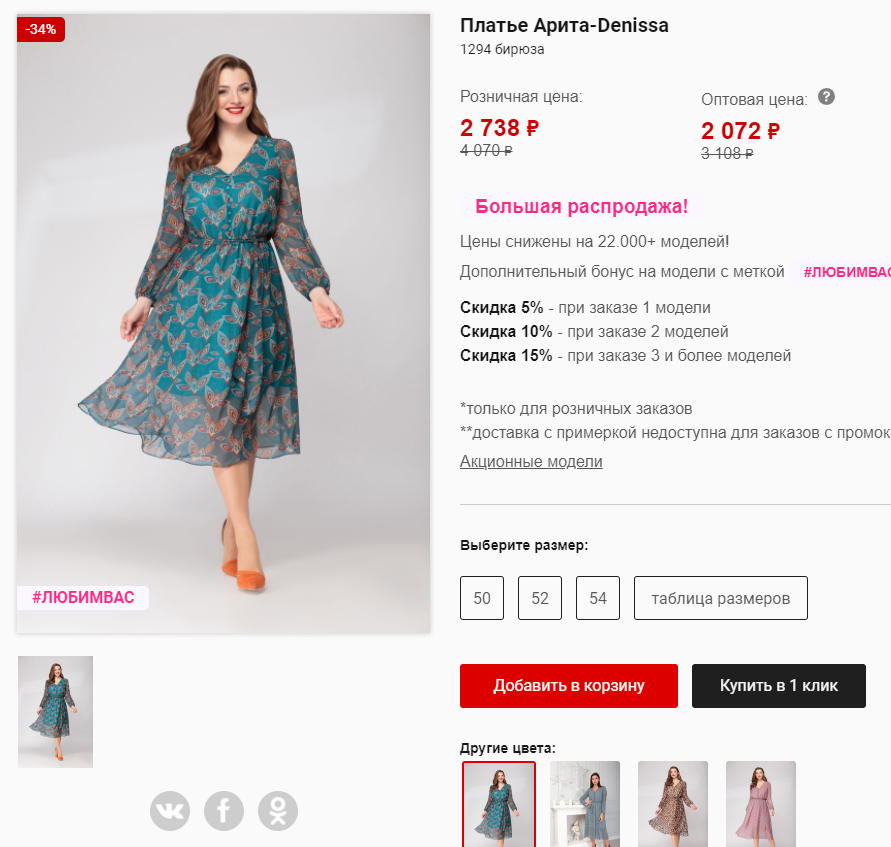Viewport: 891px width, 847px height.
Task: Click #ЛЮБИМВАС hashtag in the promo text
Action: tap(846, 272)
